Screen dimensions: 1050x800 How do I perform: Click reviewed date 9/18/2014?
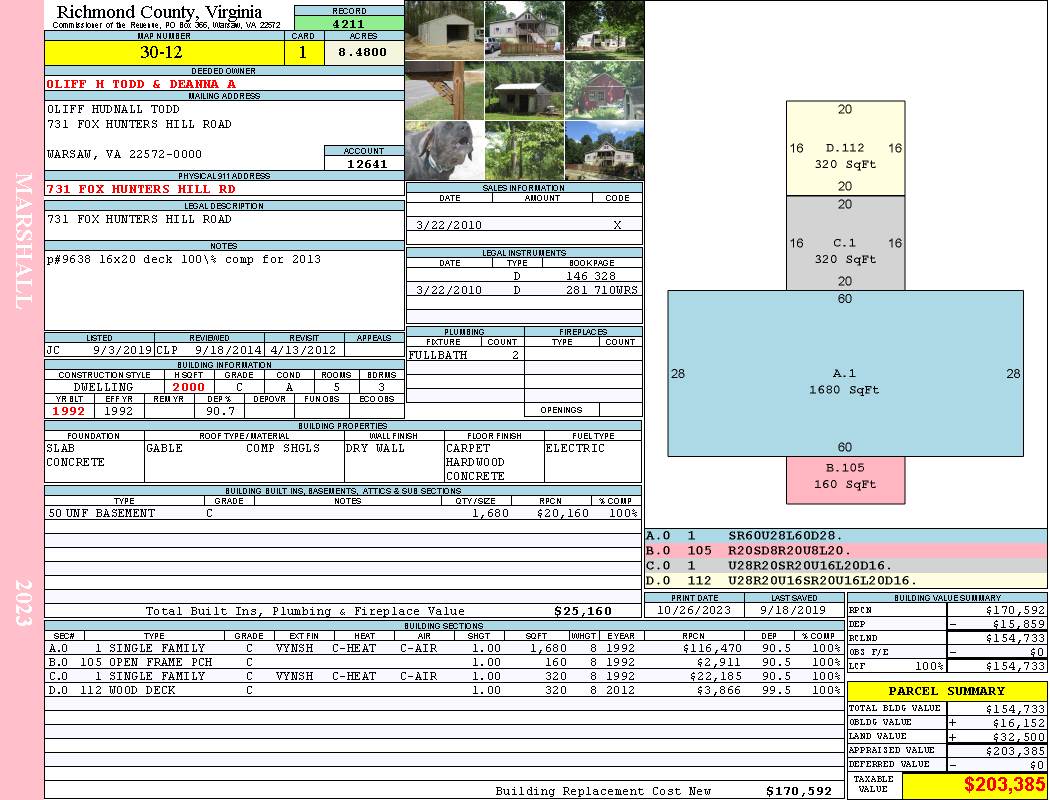click(228, 349)
